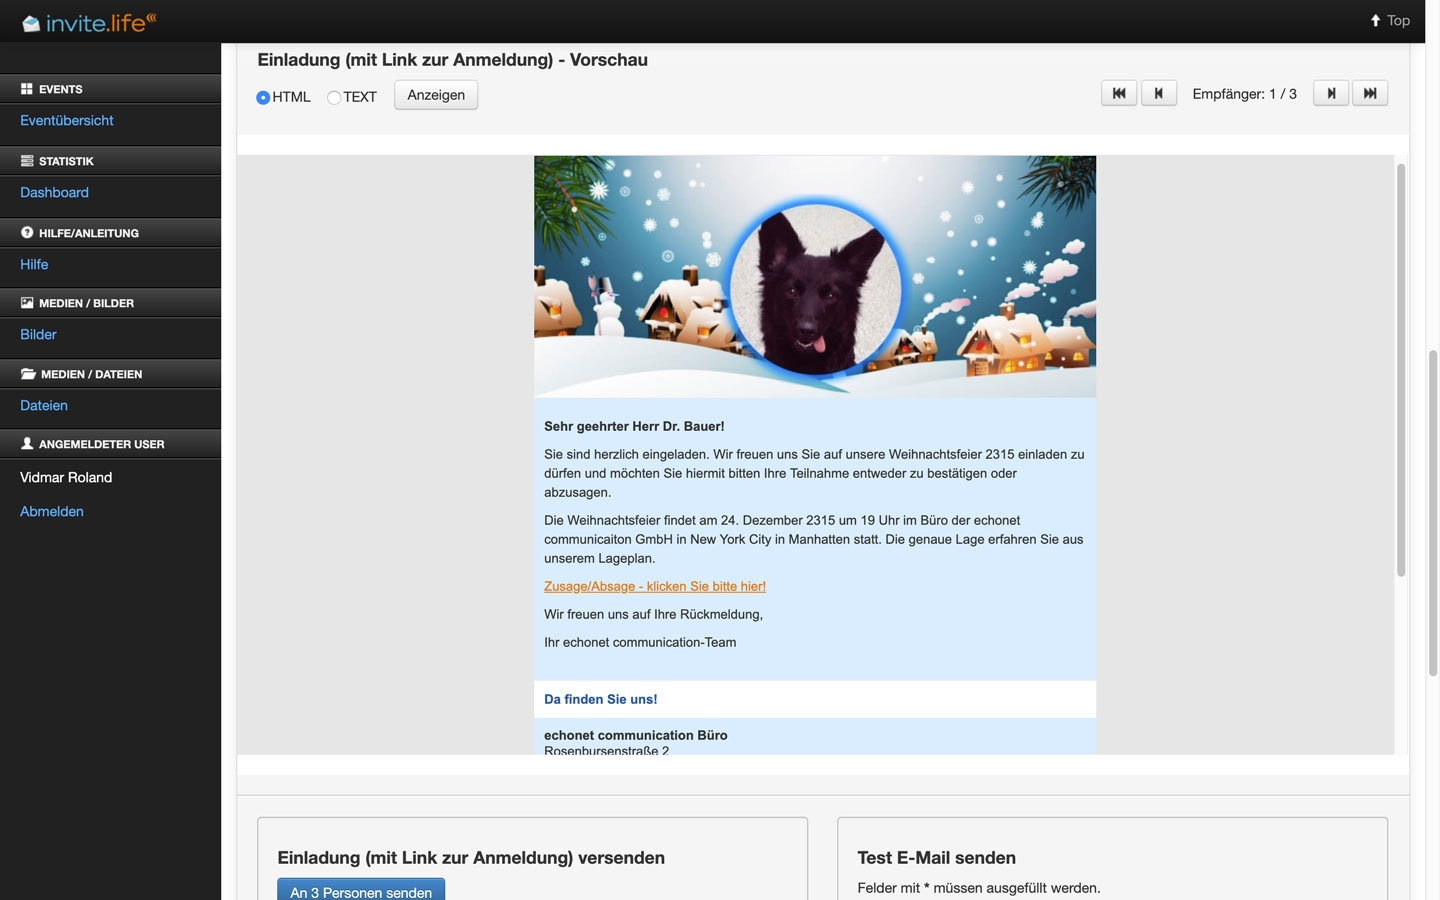This screenshot has height=900, width=1440.
Task: Click 'echonet communication Büro' text
Action: click(x=636, y=735)
